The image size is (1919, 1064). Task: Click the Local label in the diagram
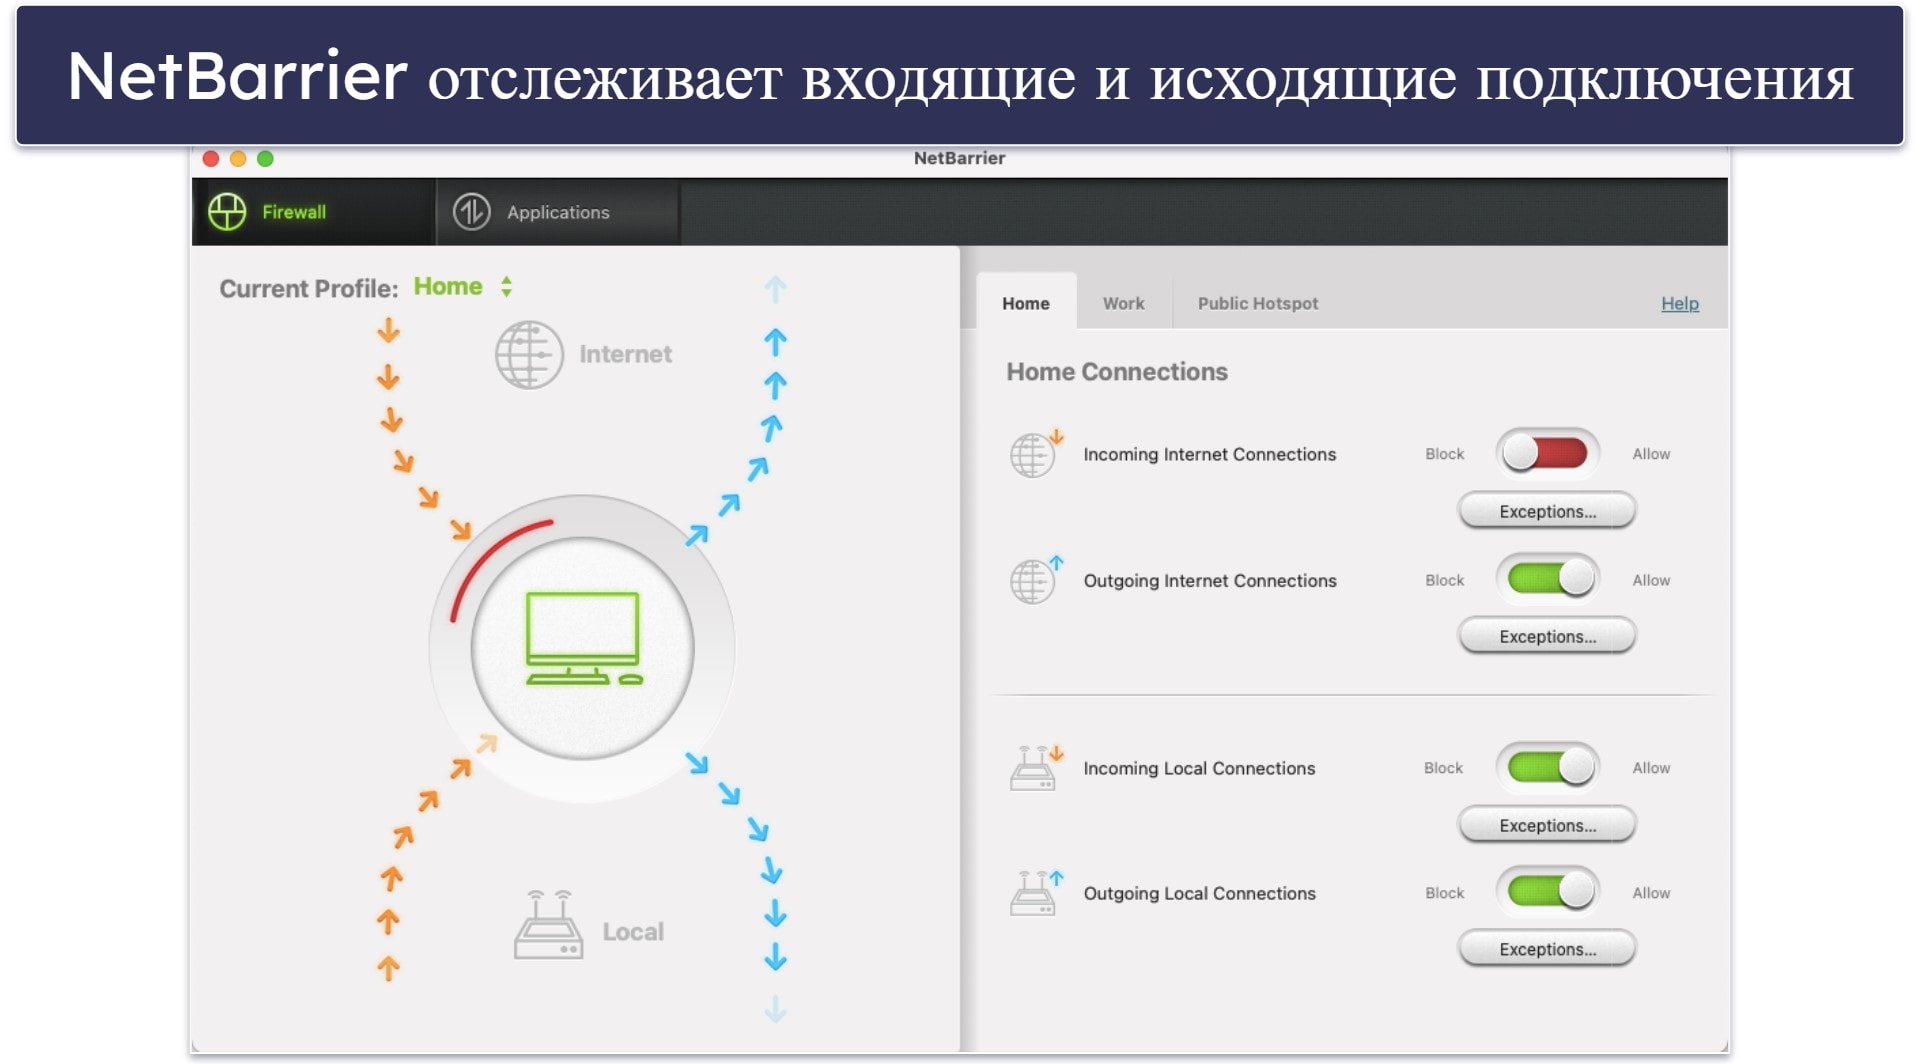coord(633,932)
